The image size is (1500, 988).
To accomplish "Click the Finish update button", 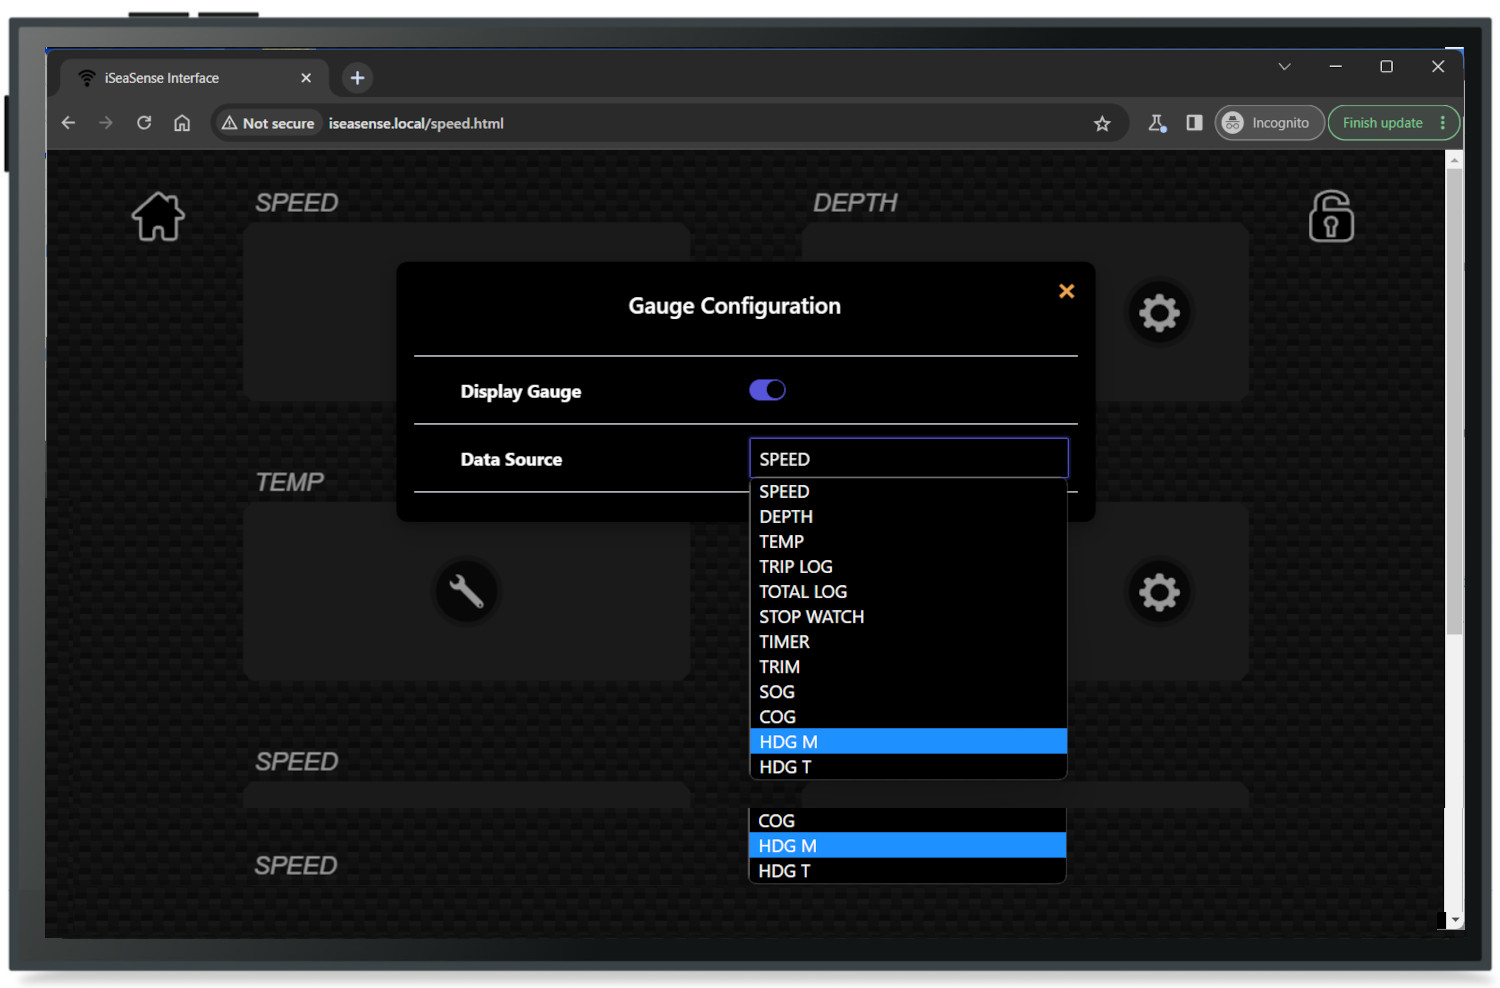I will (x=1382, y=123).
